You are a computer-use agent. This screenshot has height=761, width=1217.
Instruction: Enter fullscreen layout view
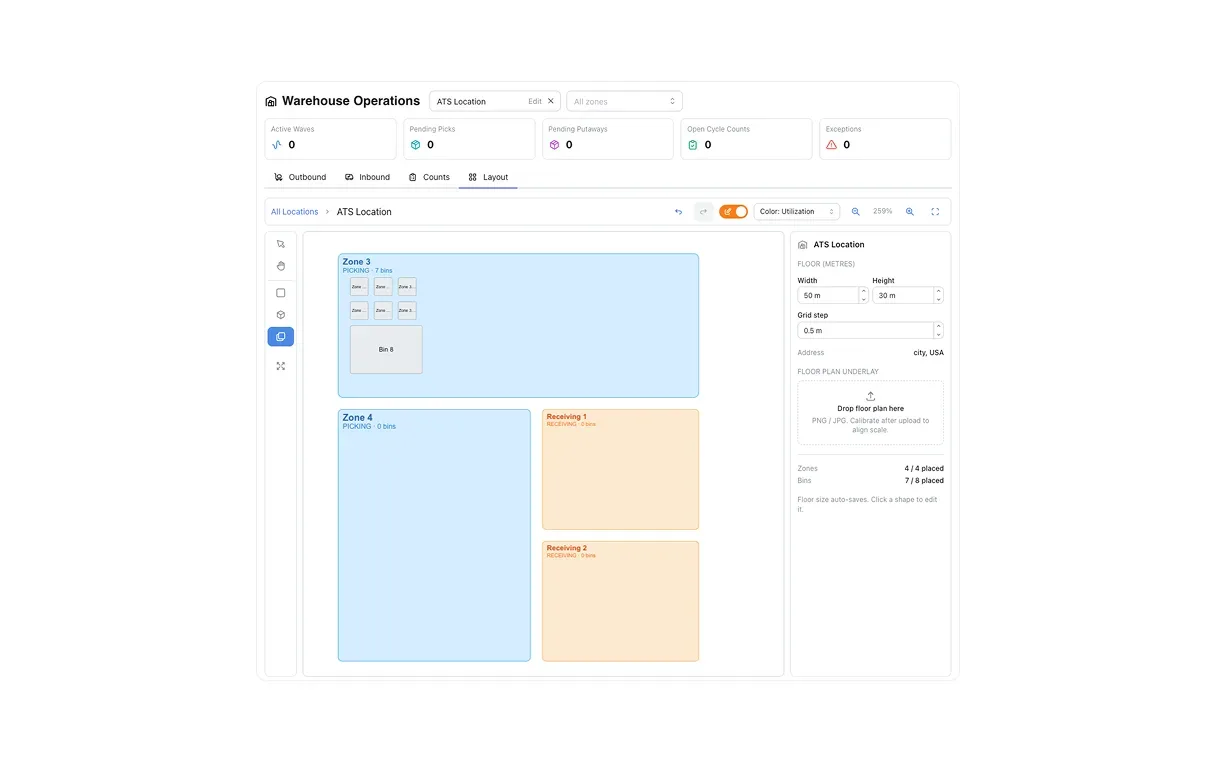pos(935,212)
